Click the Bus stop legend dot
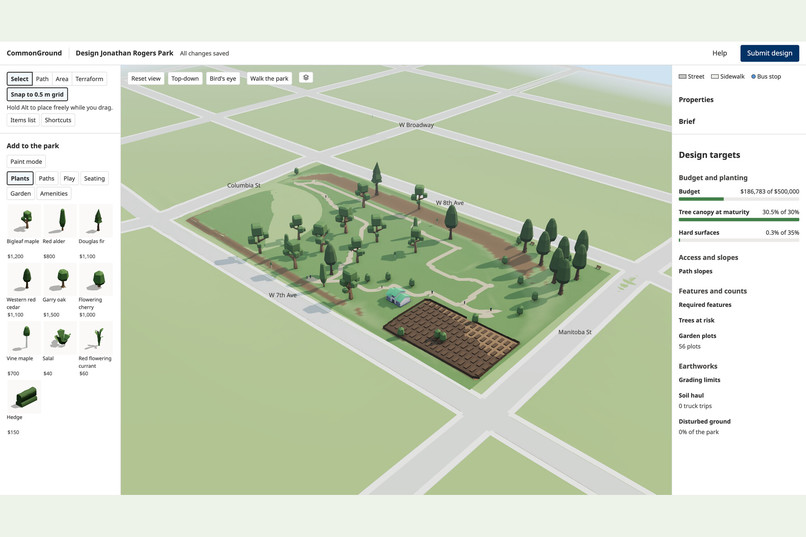The height and width of the screenshot is (537, 806). [x=753, y=77]
